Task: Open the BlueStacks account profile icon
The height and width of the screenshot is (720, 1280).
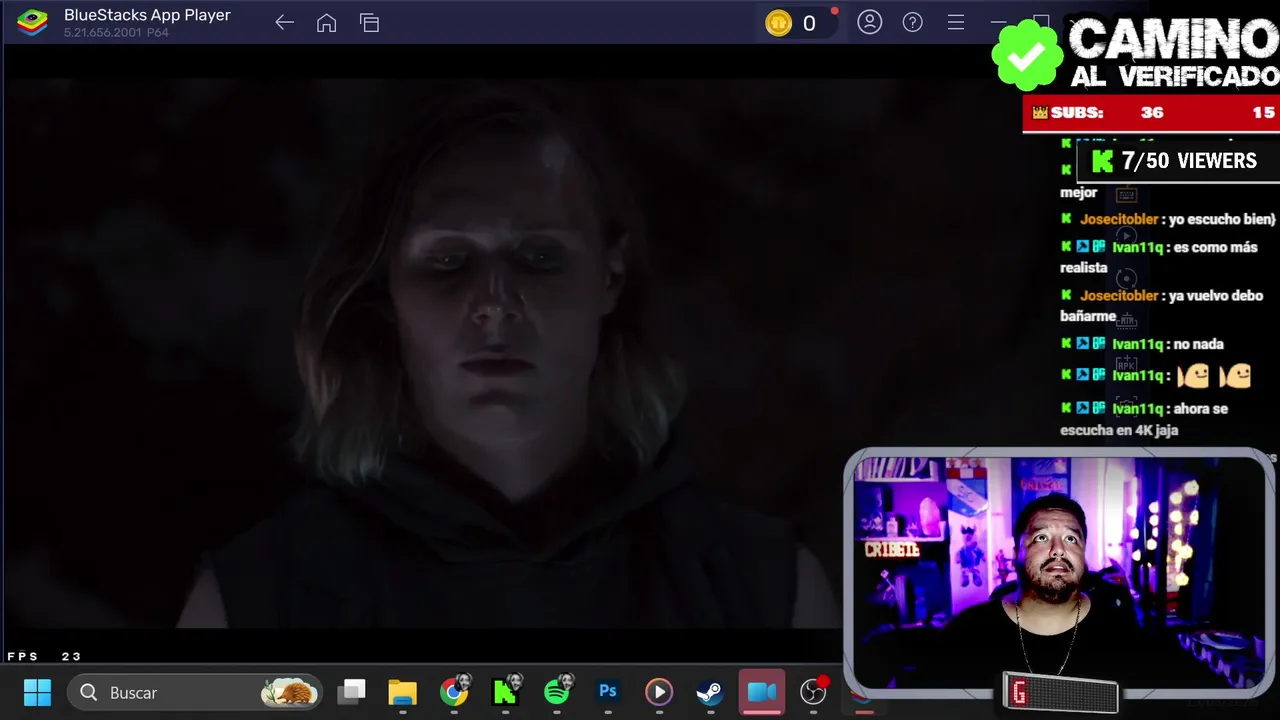Action: pyautogui.click(x=870, y=22)
